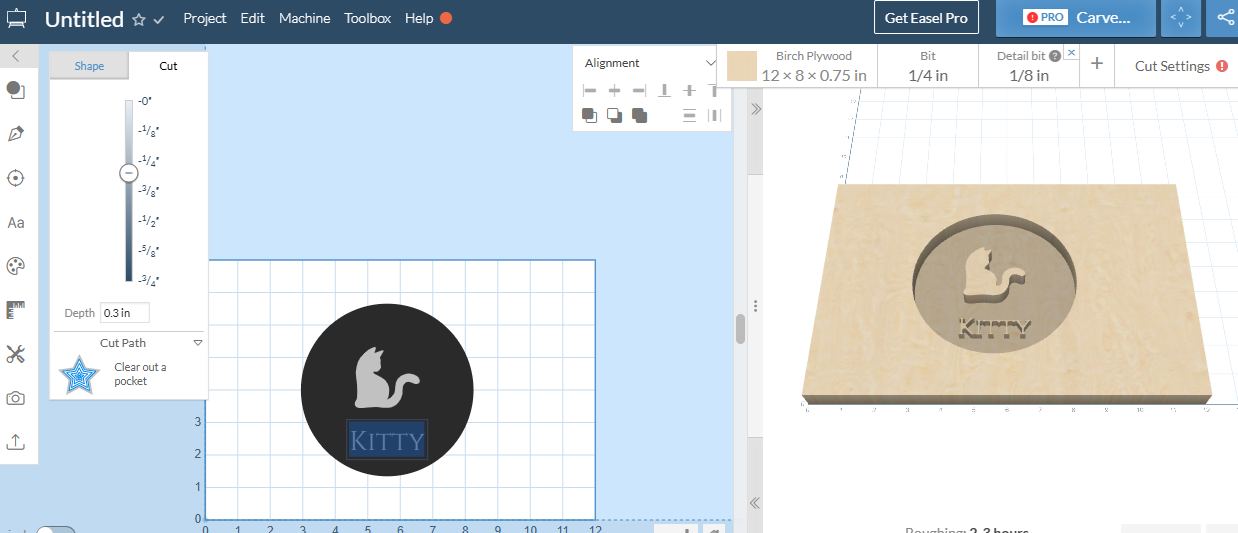Open the Apps wrench tools icon

15,354
